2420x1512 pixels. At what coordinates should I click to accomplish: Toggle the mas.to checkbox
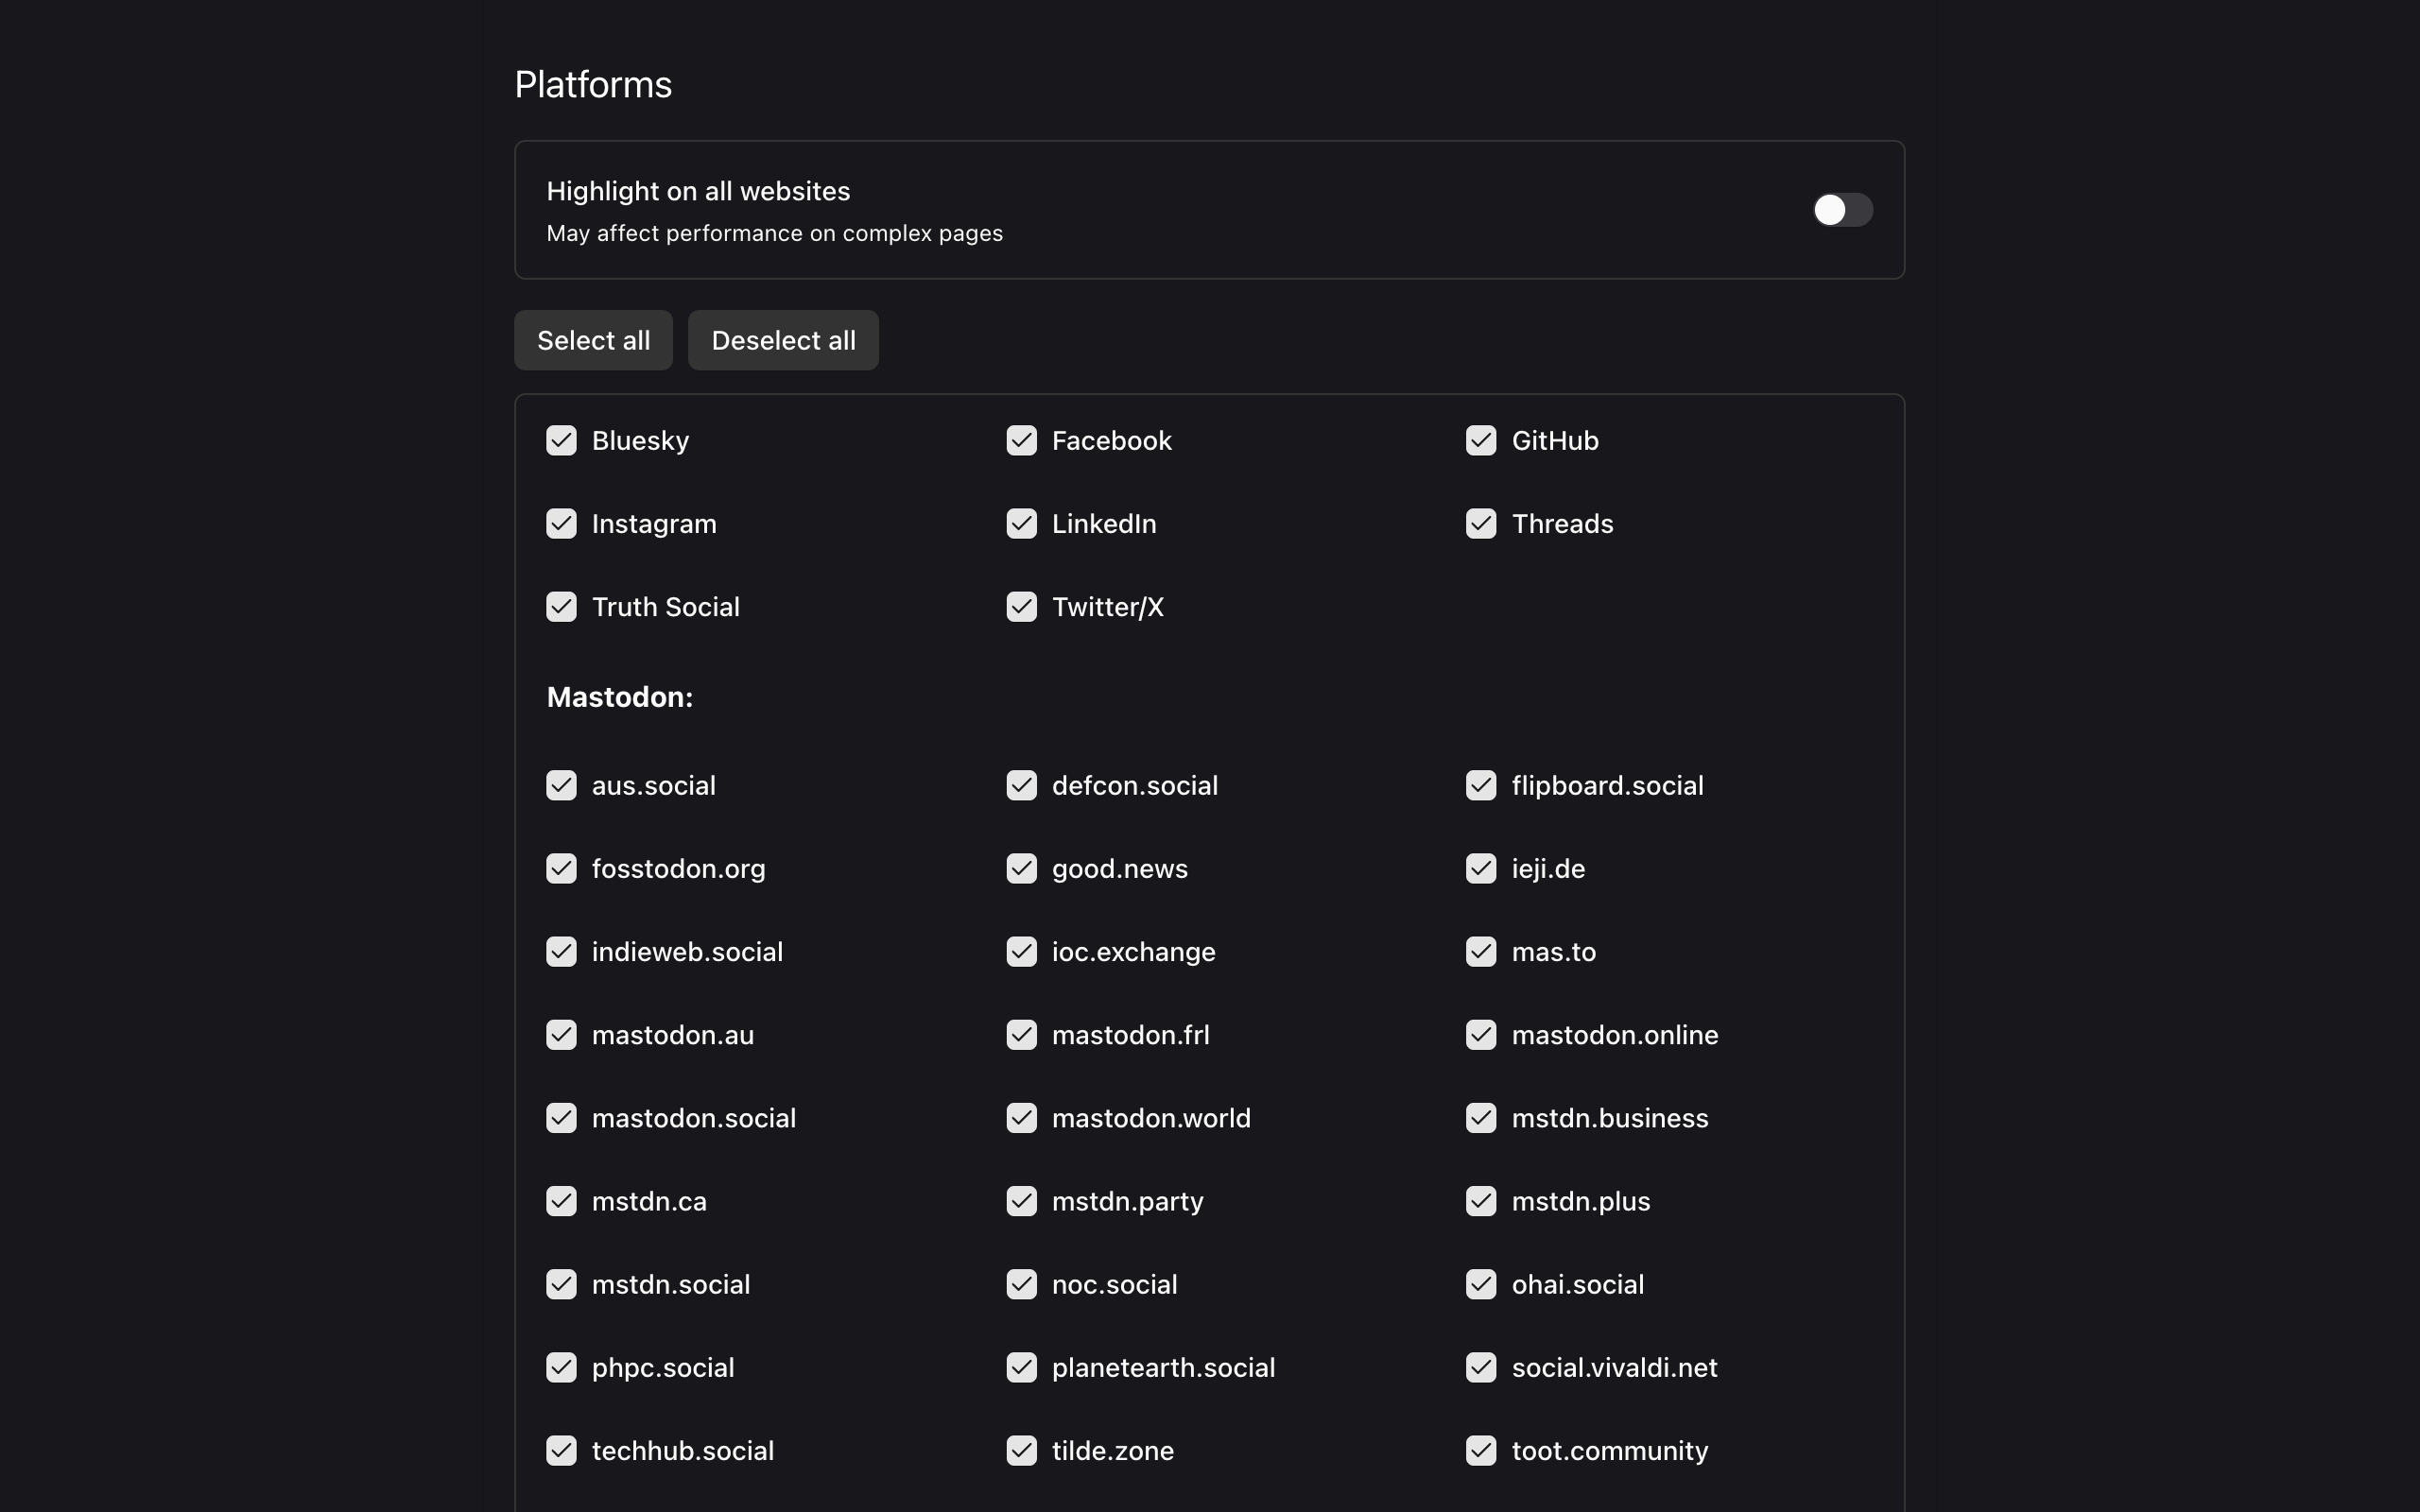coord(1481,951)
